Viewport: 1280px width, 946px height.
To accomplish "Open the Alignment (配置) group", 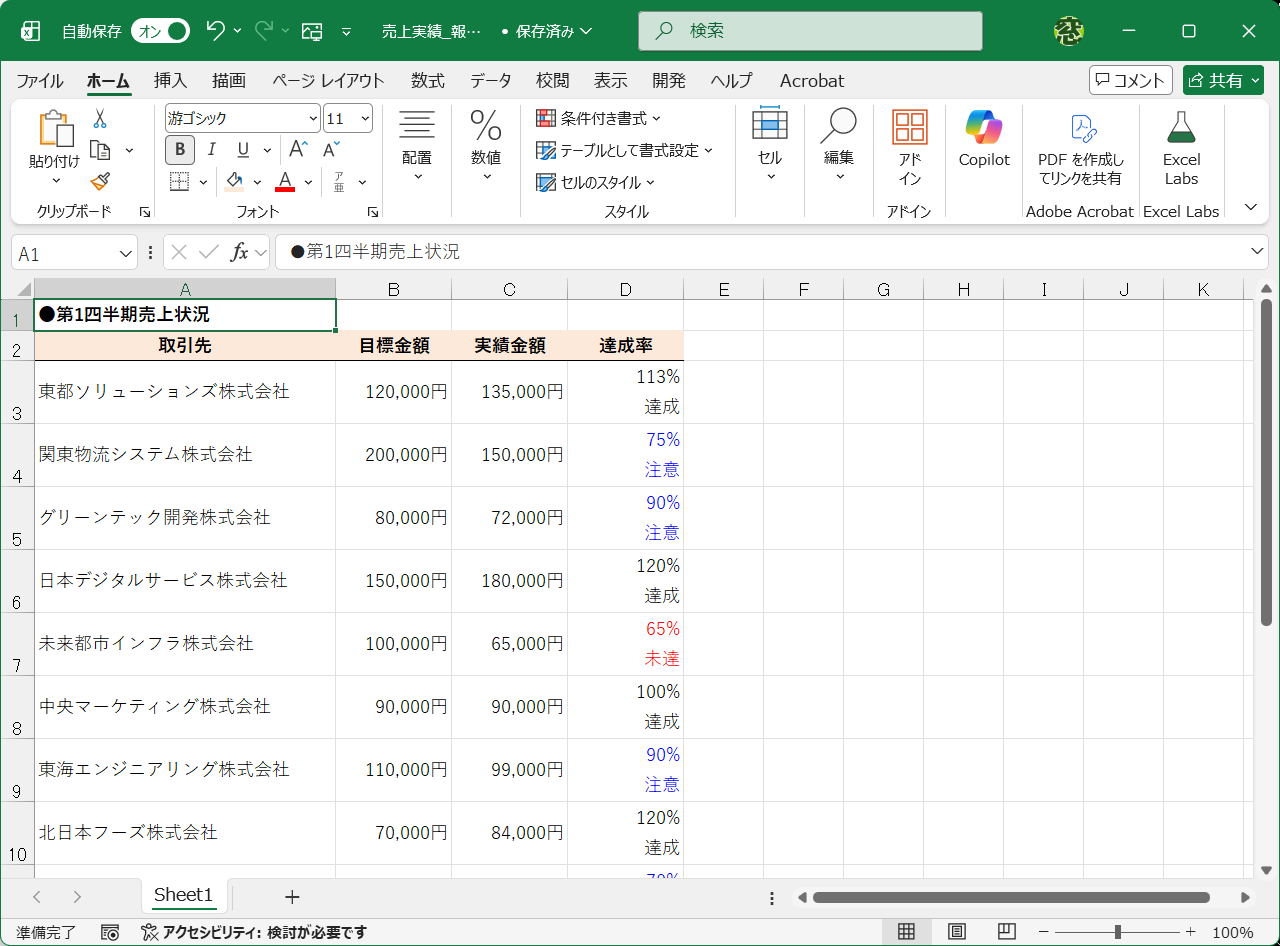I will tap(417, 146).
